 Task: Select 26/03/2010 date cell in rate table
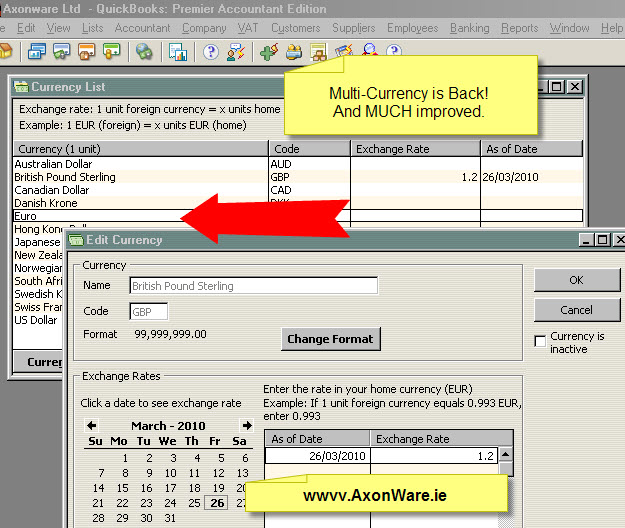coord(318,456)
